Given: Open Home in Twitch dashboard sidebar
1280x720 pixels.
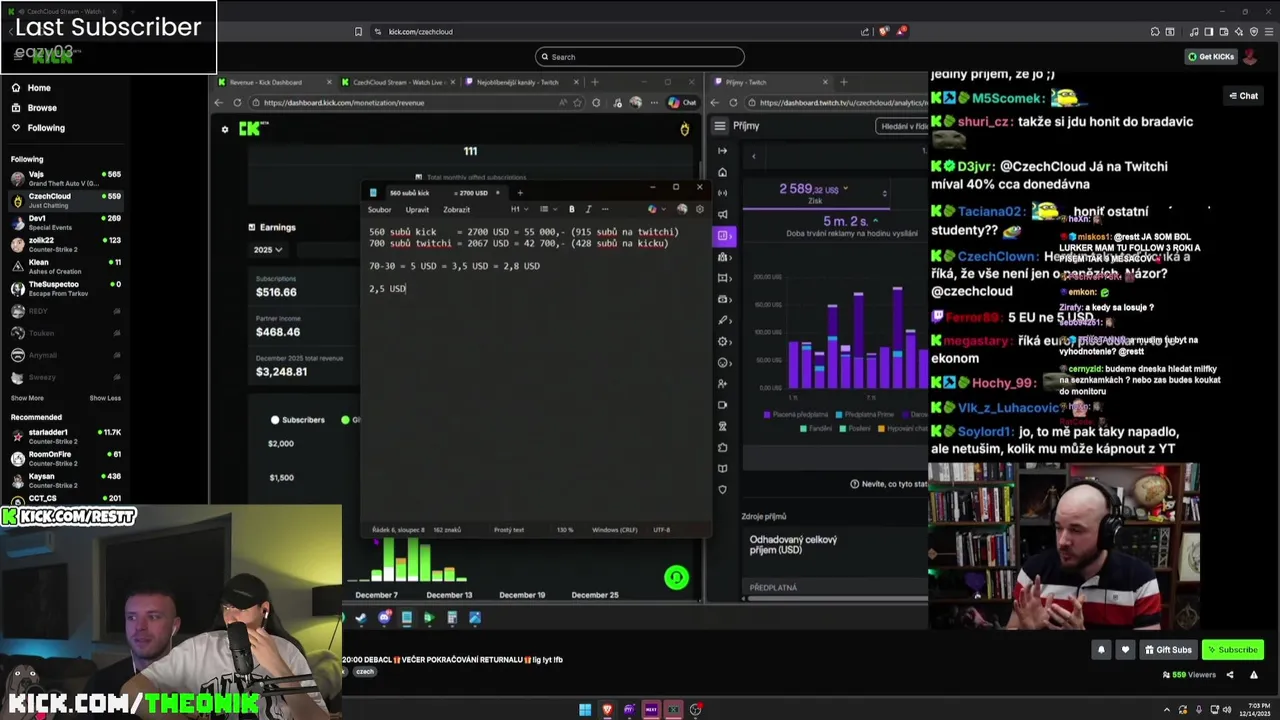Looking at the screenshot, I should pyautogui.click(x=722, y=172).
